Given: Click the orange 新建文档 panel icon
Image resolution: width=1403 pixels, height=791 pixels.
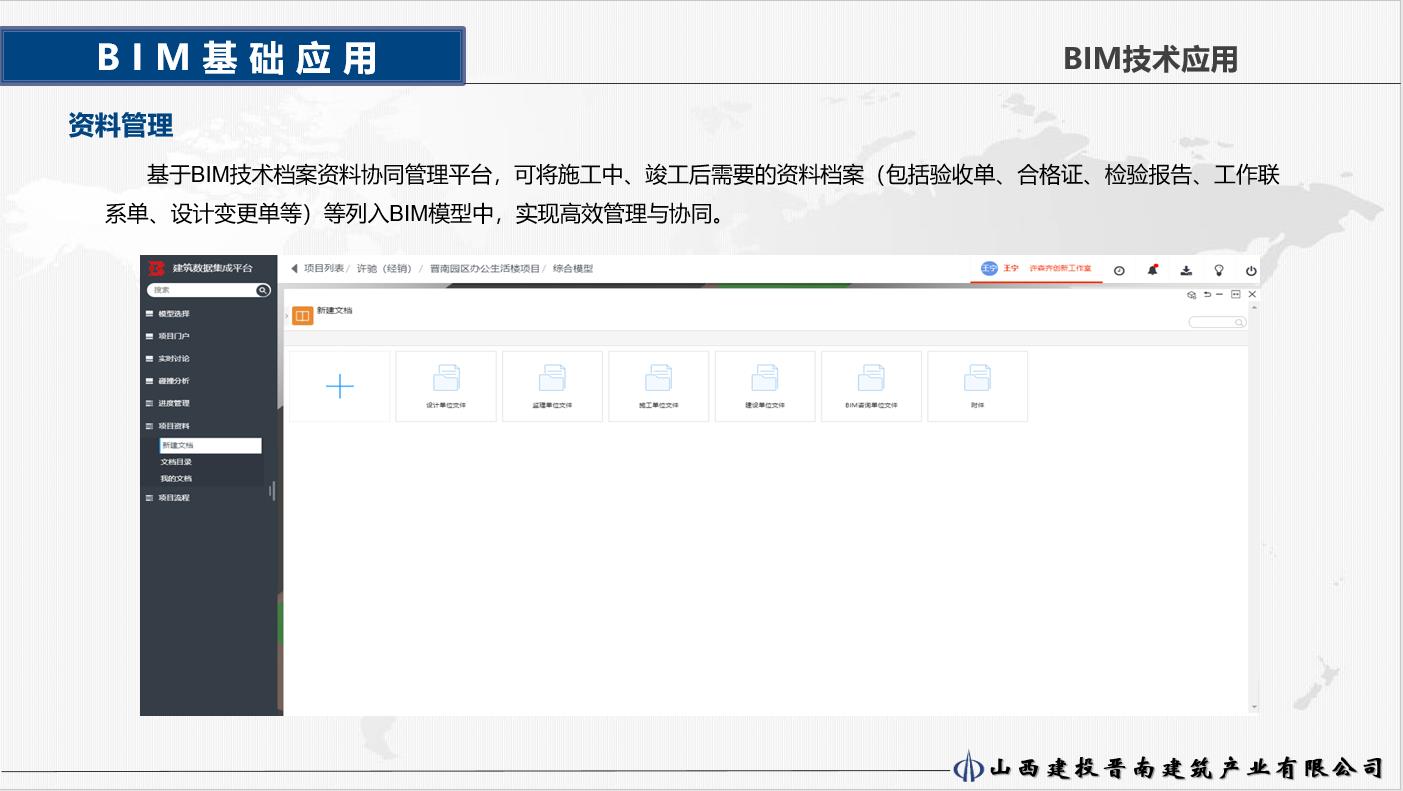Looking at the screenshot, I should pos(302,315).
